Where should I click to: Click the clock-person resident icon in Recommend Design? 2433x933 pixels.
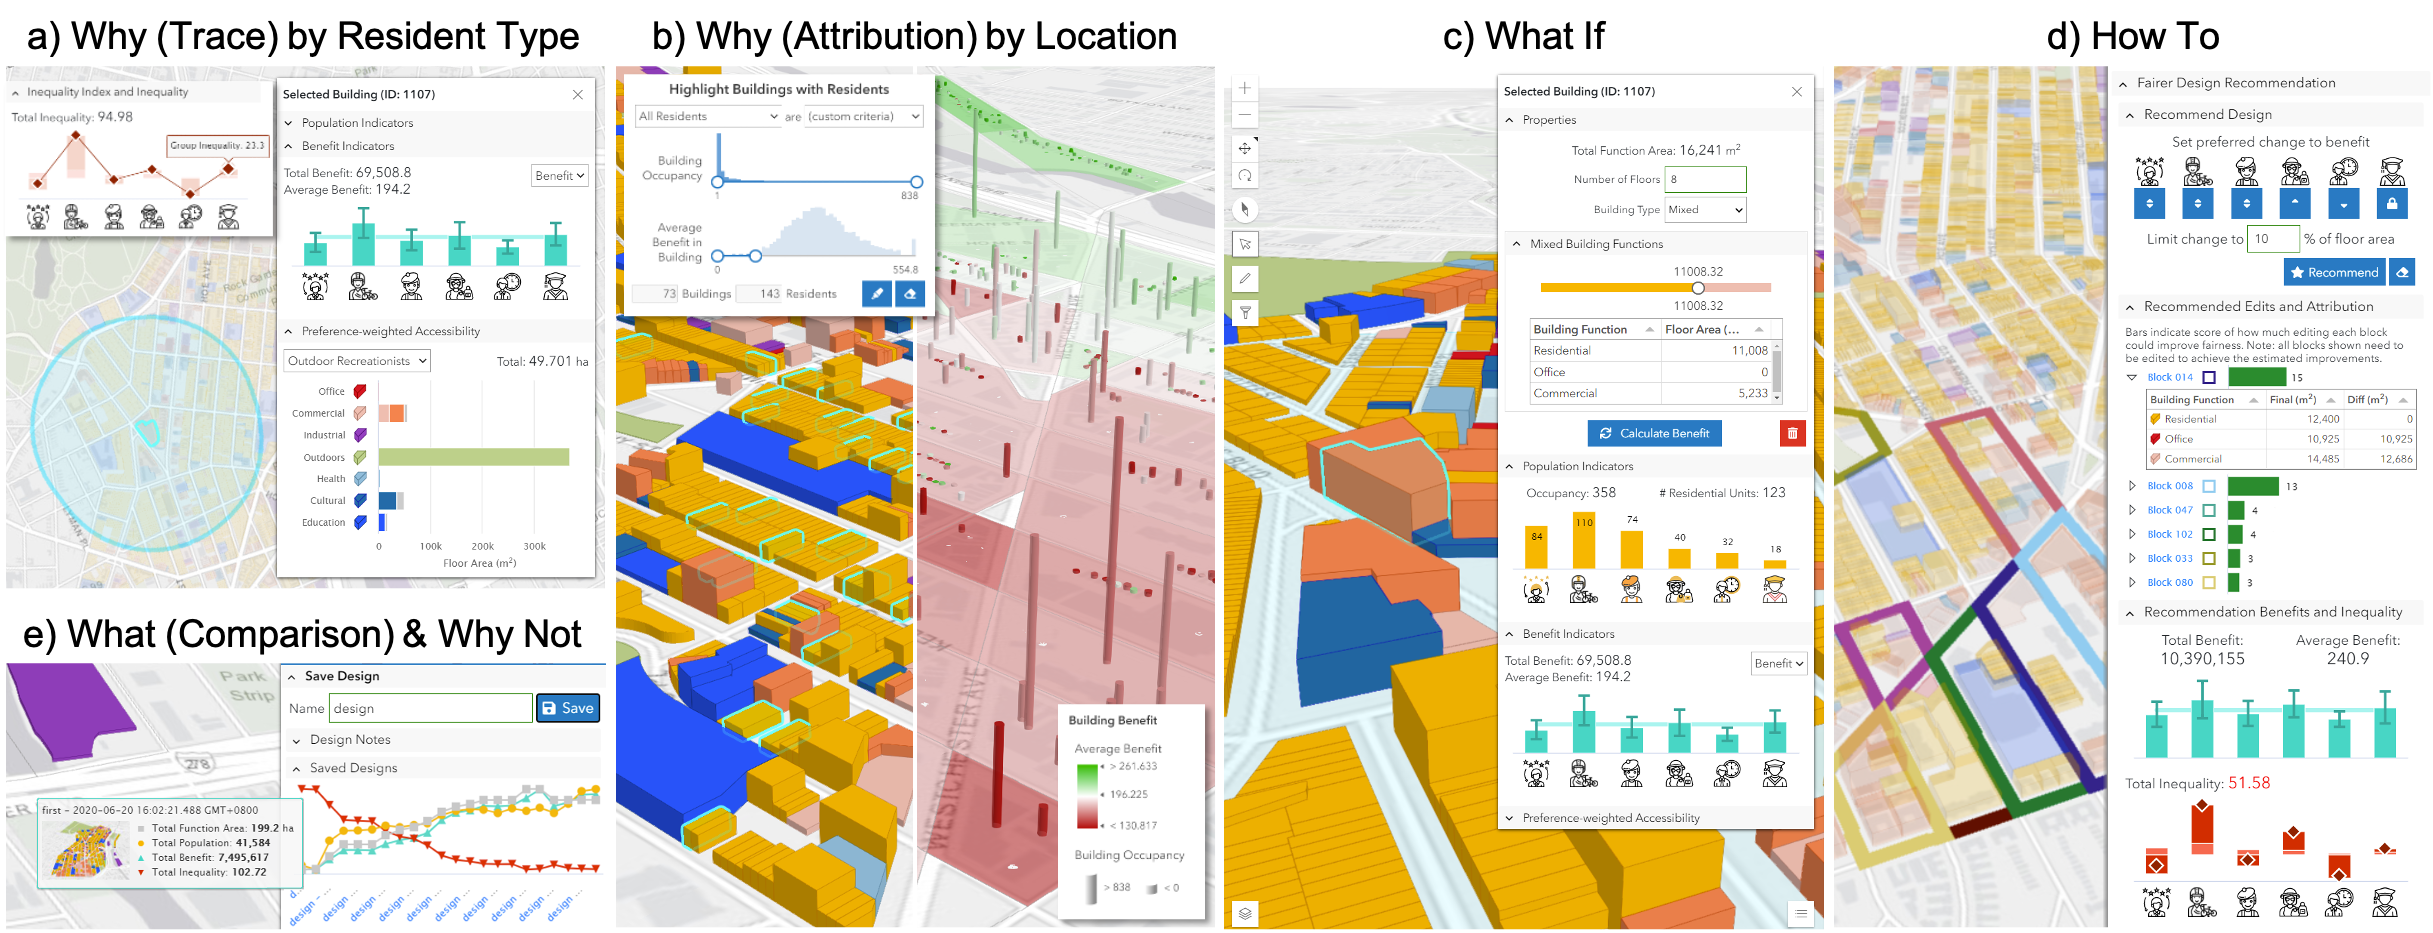click(x=2343, y=172)
